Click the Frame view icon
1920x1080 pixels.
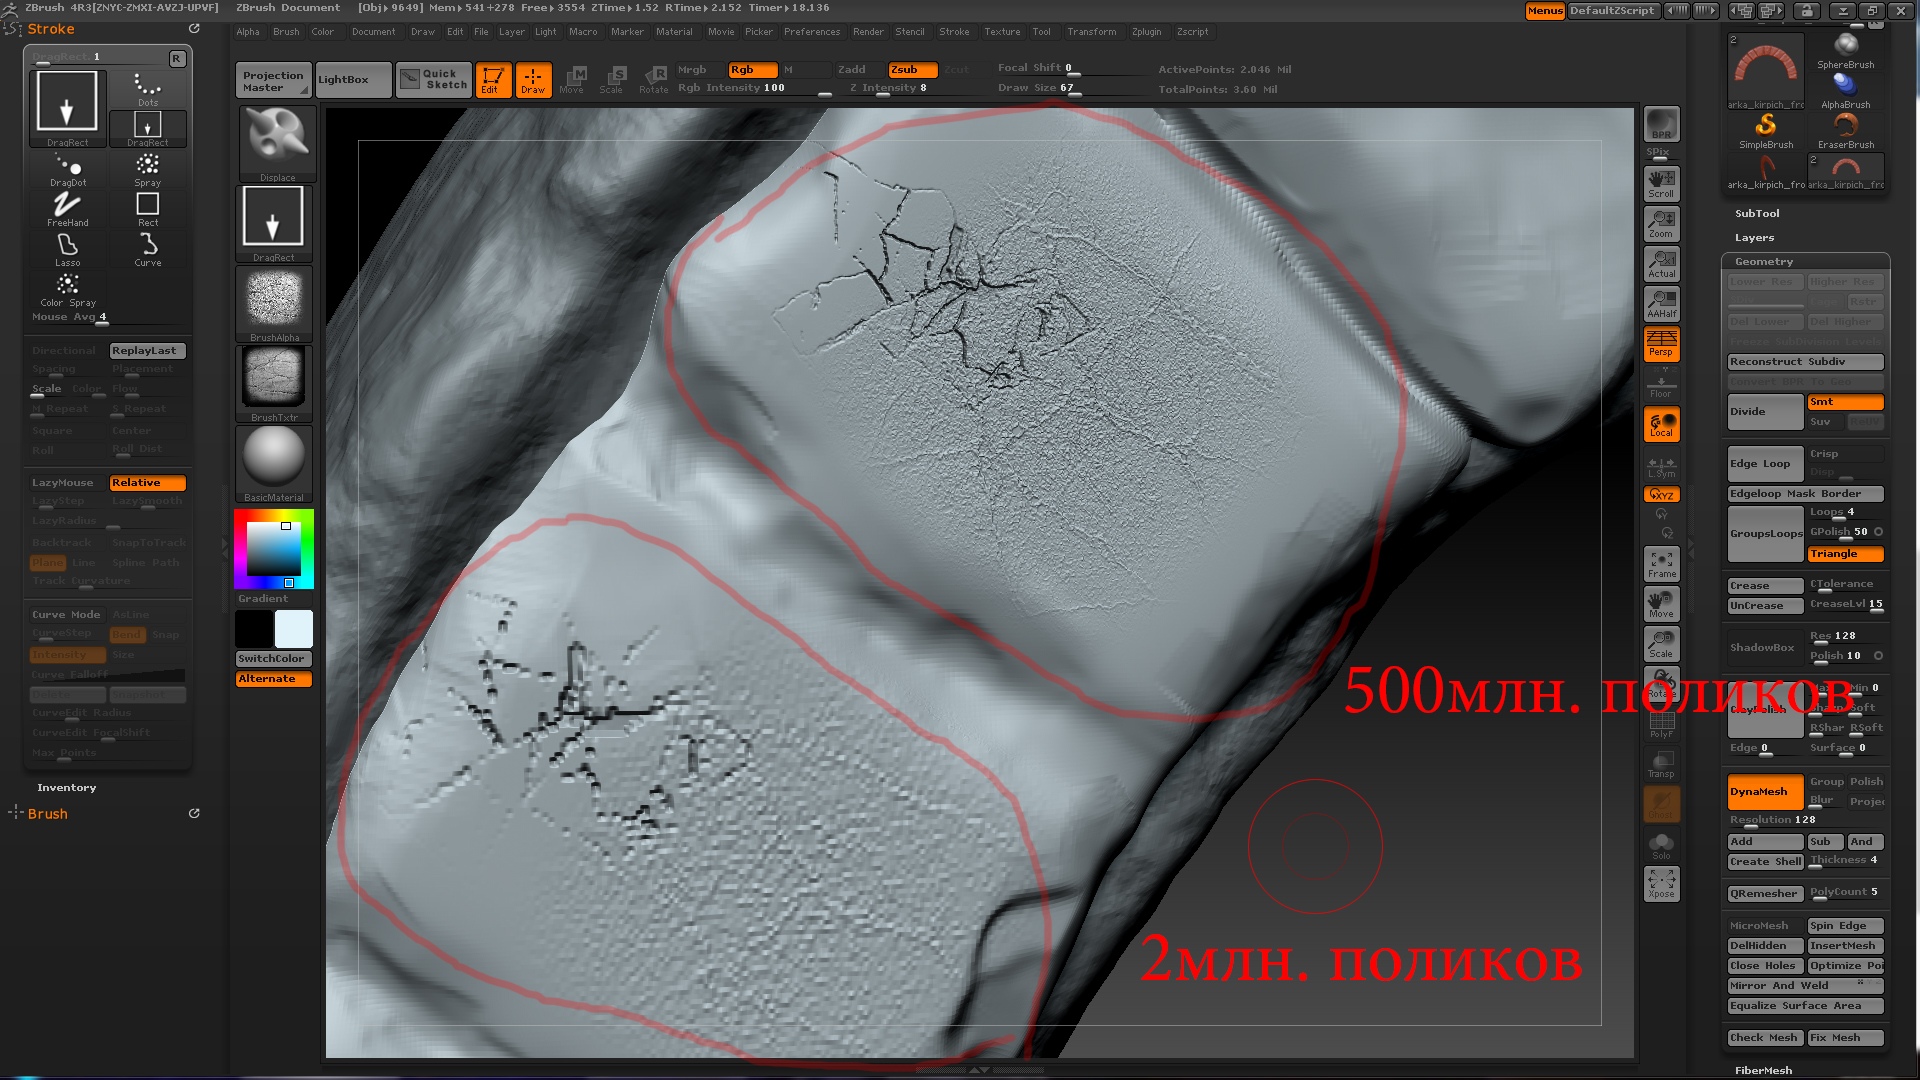[1661, 564]
